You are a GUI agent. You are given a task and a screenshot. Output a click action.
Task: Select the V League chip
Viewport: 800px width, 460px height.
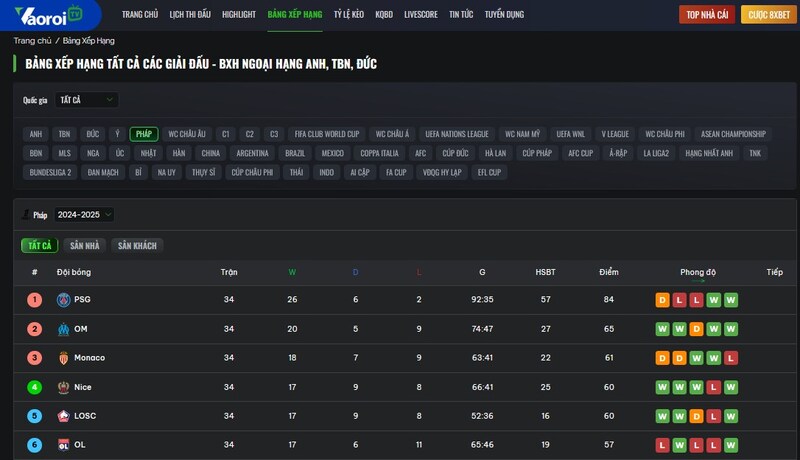click(x=615, y=134)
